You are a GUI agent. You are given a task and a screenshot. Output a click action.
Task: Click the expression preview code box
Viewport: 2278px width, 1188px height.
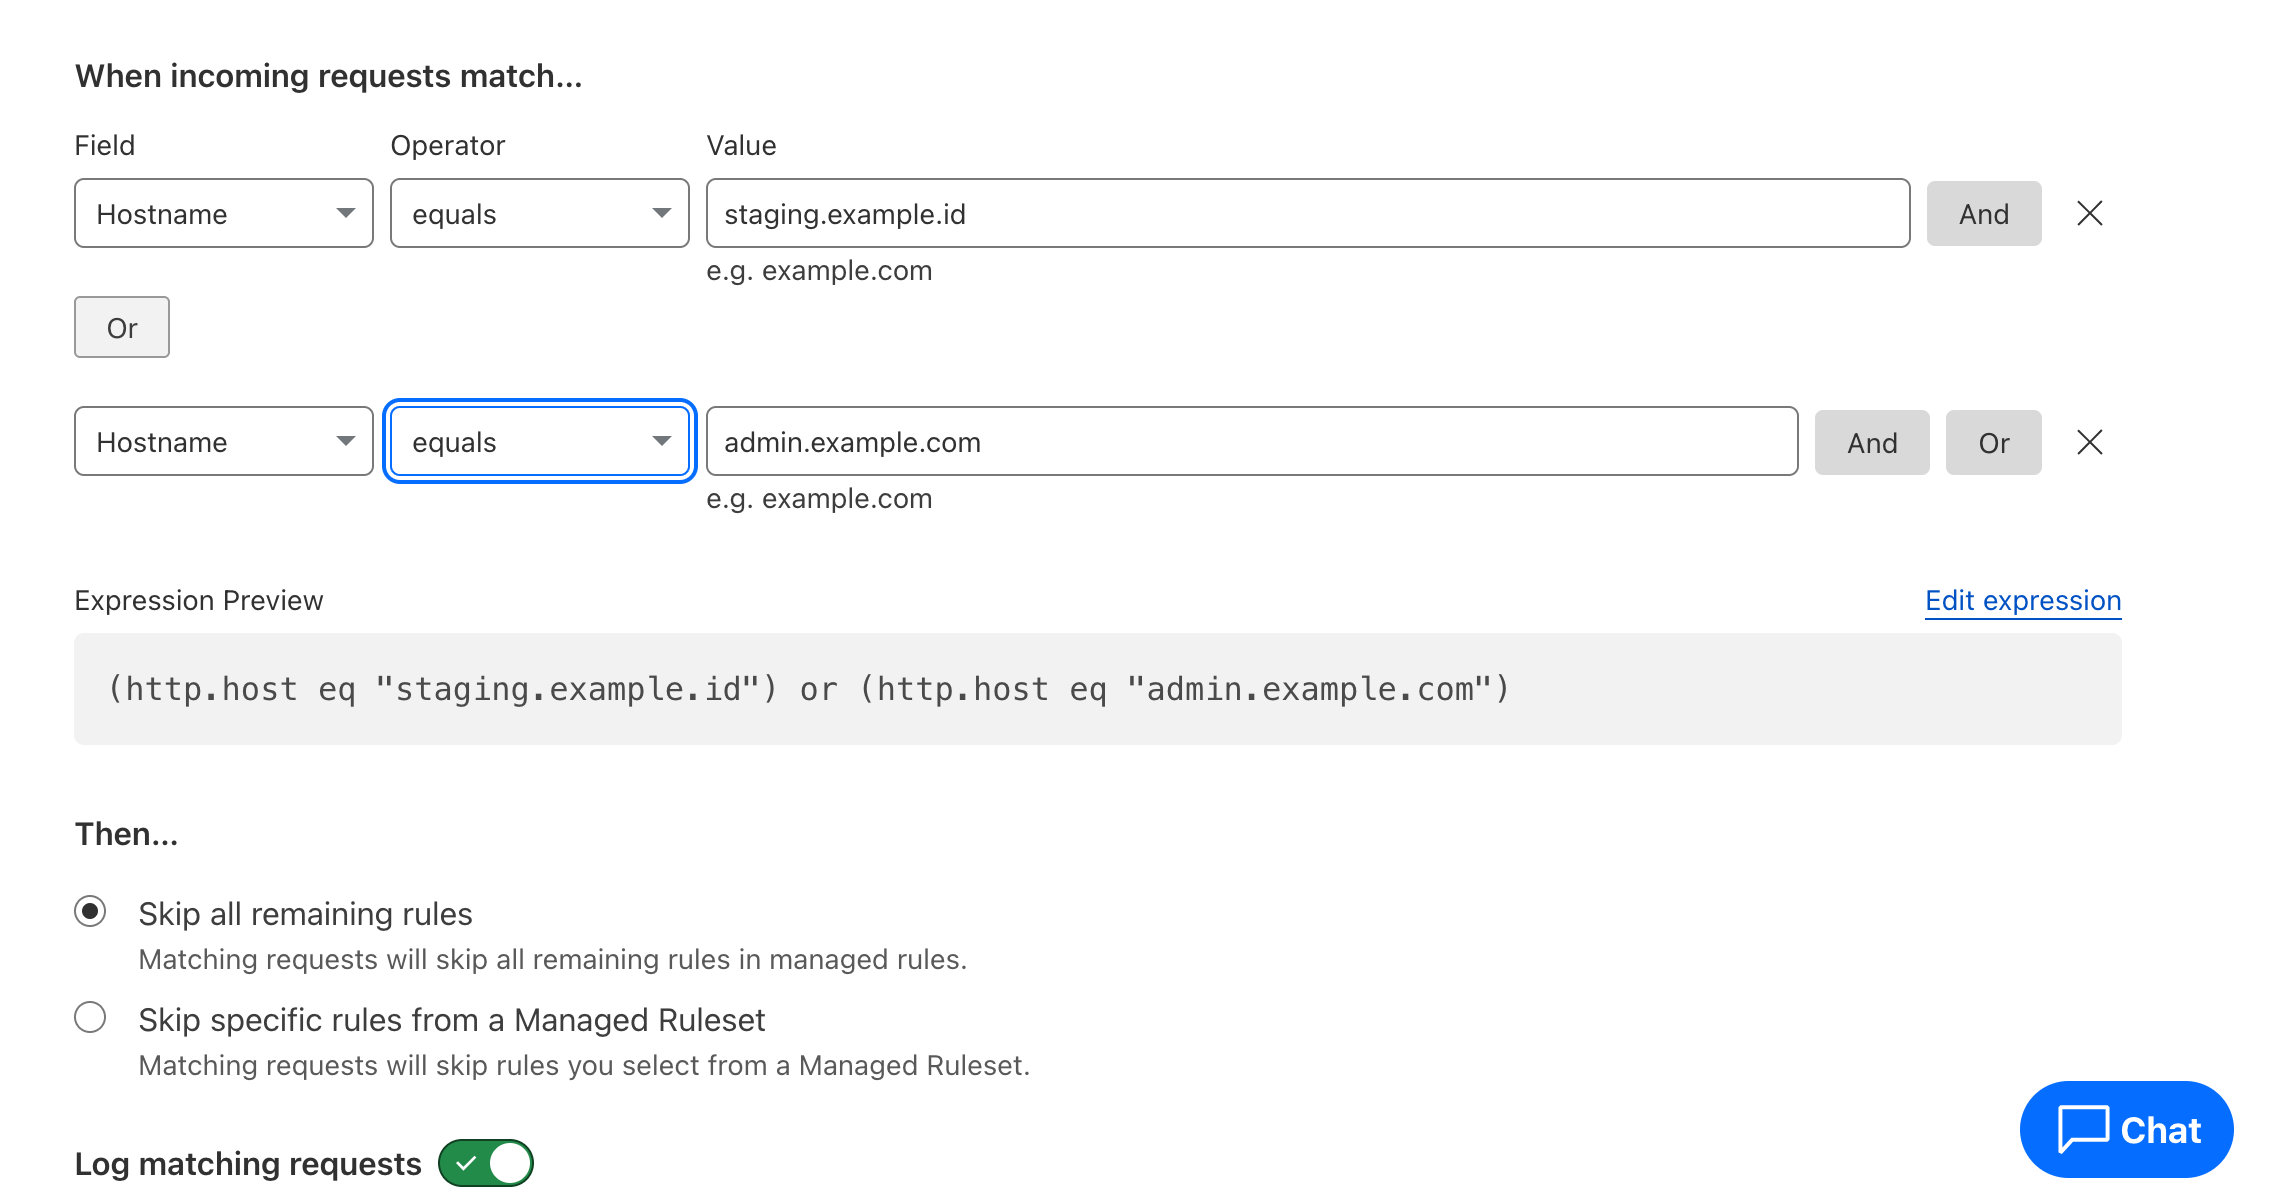point(1097,689)
